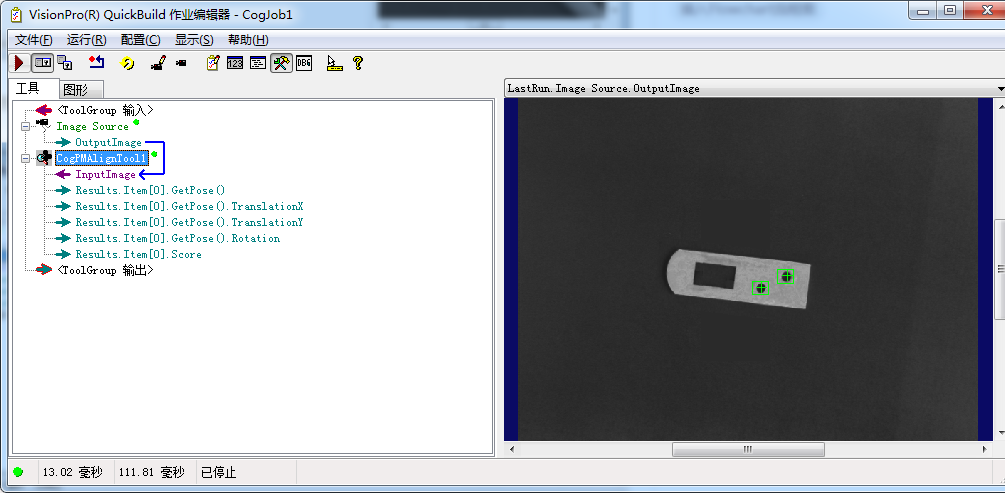Click the 已停止 status text
Image resolution: width=1005 pixels, height=493 pixels.
[x=219, y=473]
